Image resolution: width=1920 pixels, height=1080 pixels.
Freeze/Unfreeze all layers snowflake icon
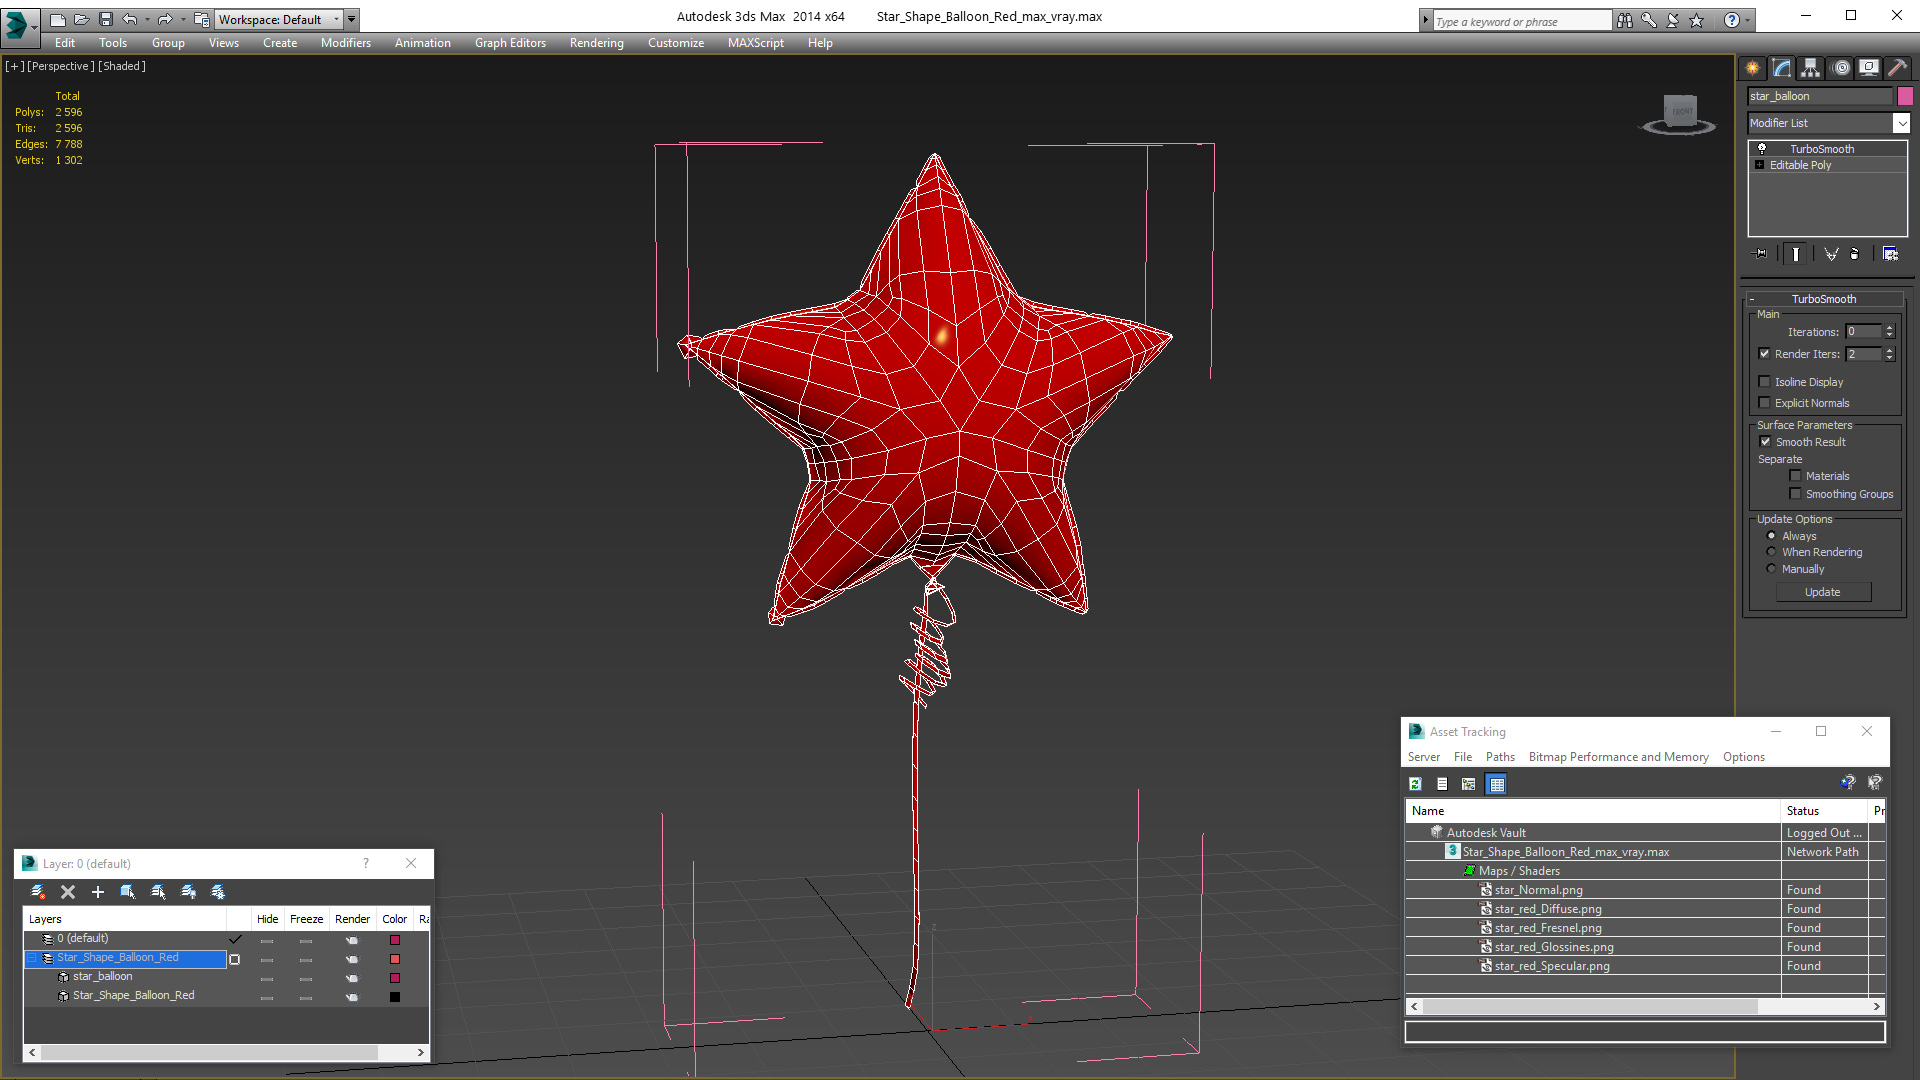click(x=218, y=892)
